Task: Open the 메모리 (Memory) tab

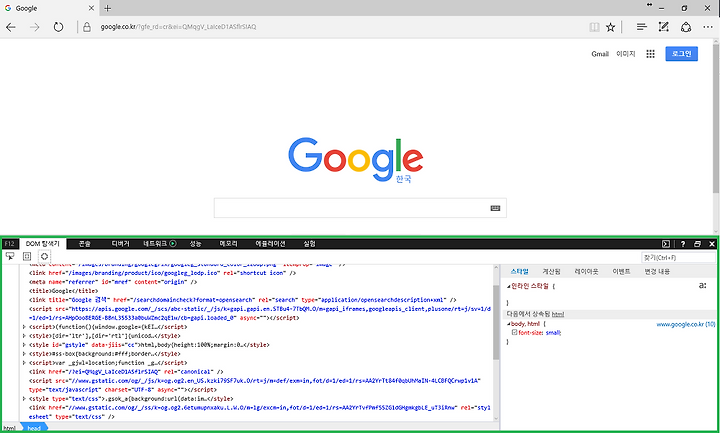Action: [x=228, y=244]
